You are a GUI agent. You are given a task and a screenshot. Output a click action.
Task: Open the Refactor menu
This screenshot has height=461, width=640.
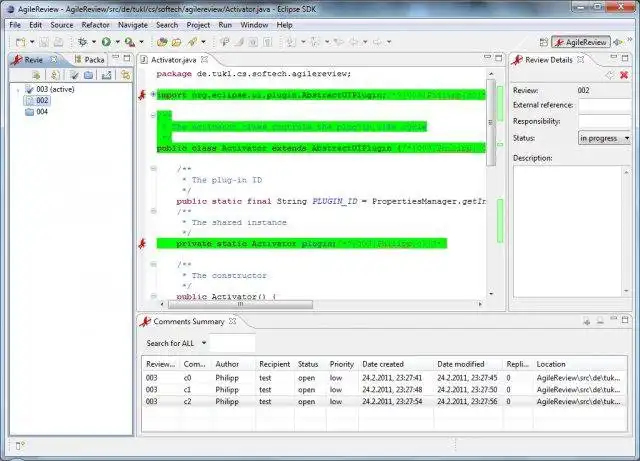(x=95, y=25)
